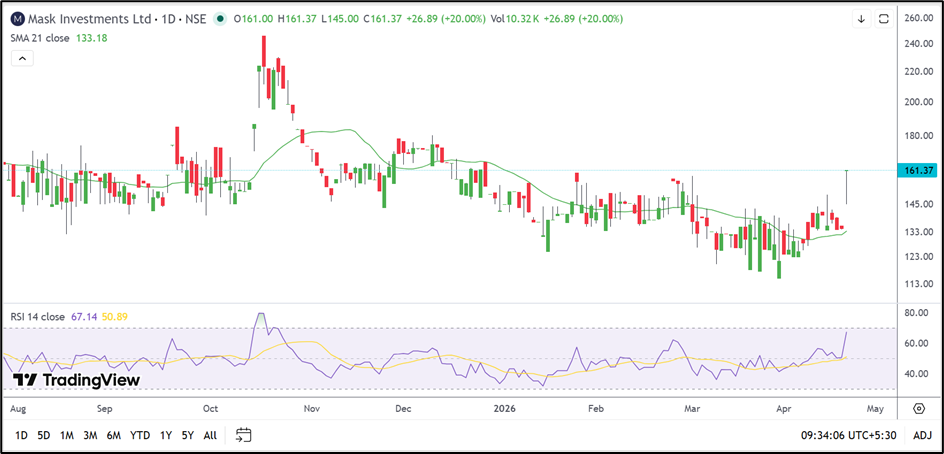This screenshot has height=454, width=944.
Task: Click the fullscreen chart icon
Action: coord(883,19)
